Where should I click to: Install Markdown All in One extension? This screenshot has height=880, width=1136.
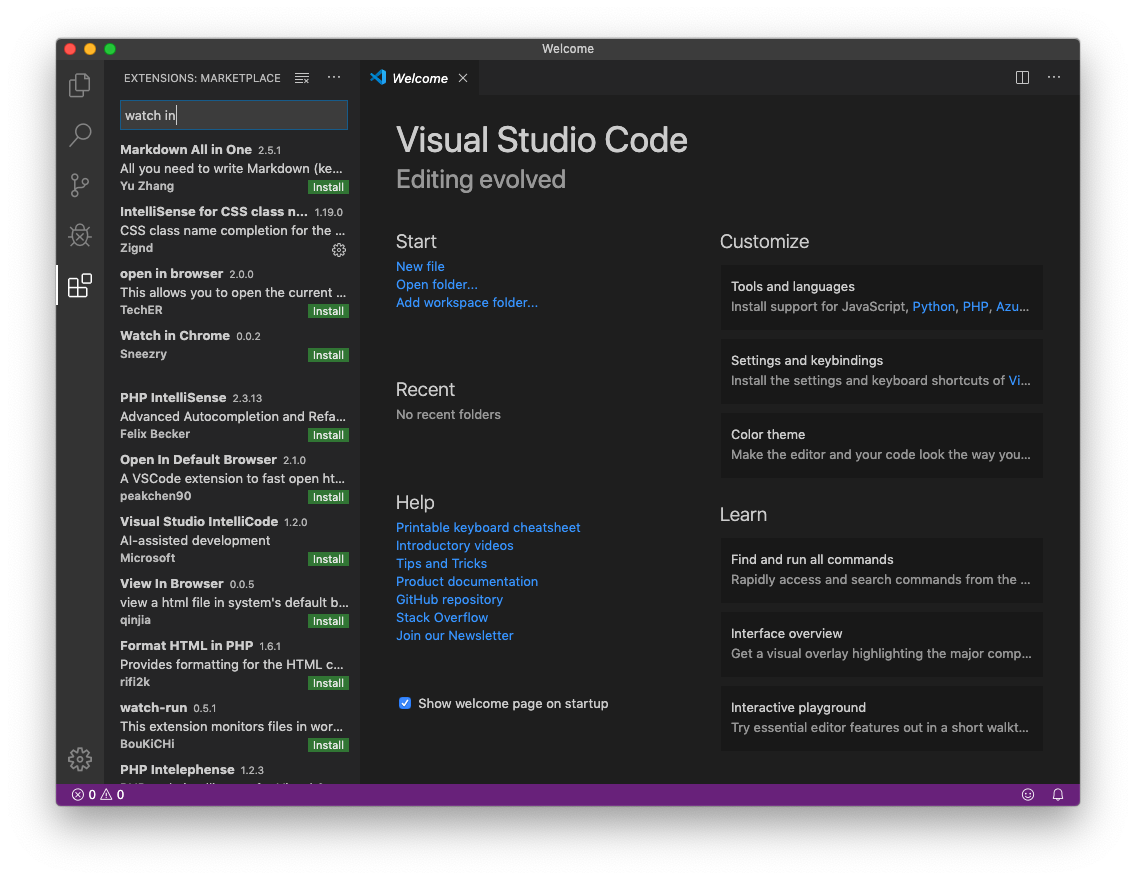[328, 187]
